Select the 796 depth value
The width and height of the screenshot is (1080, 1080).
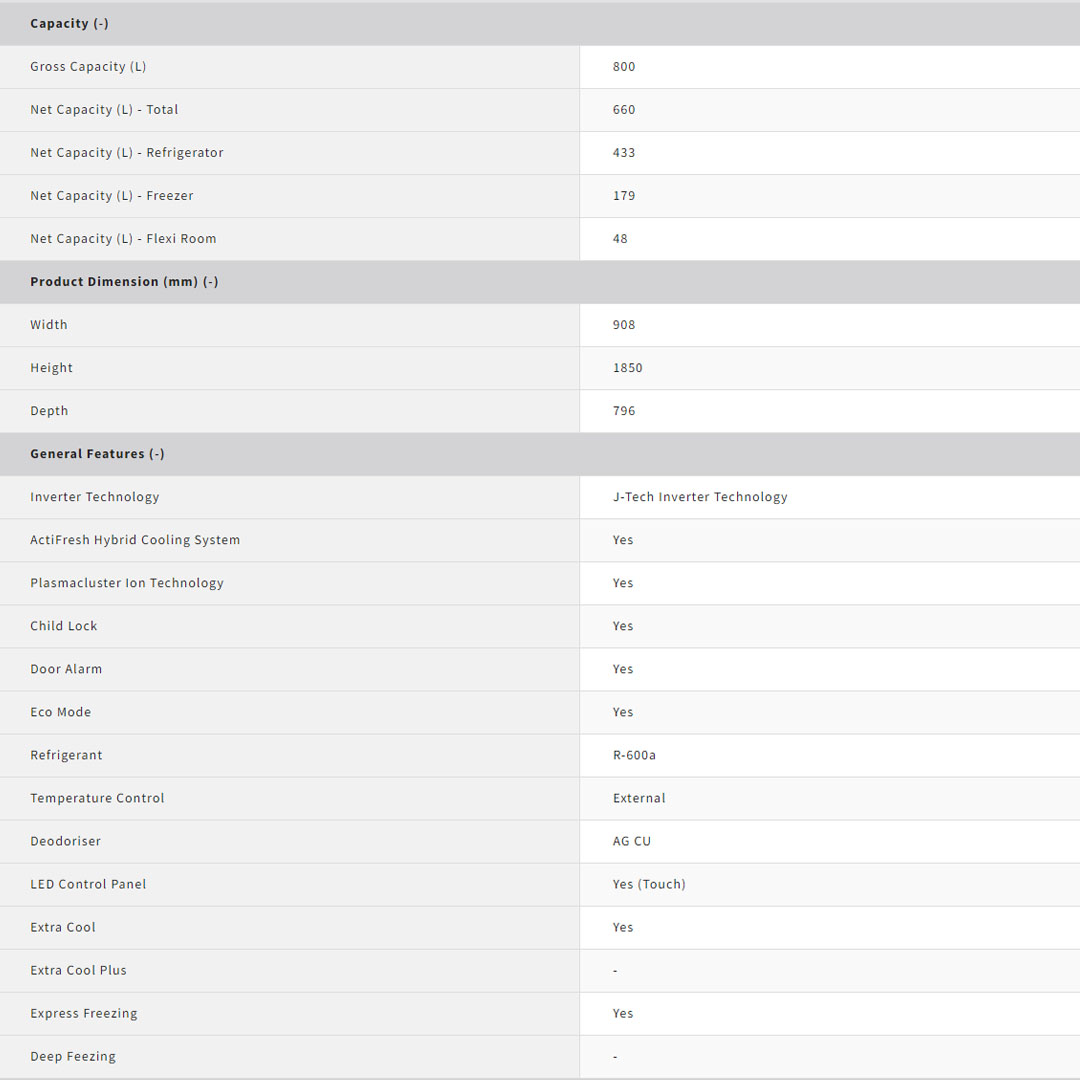click(x=624, y=411)
